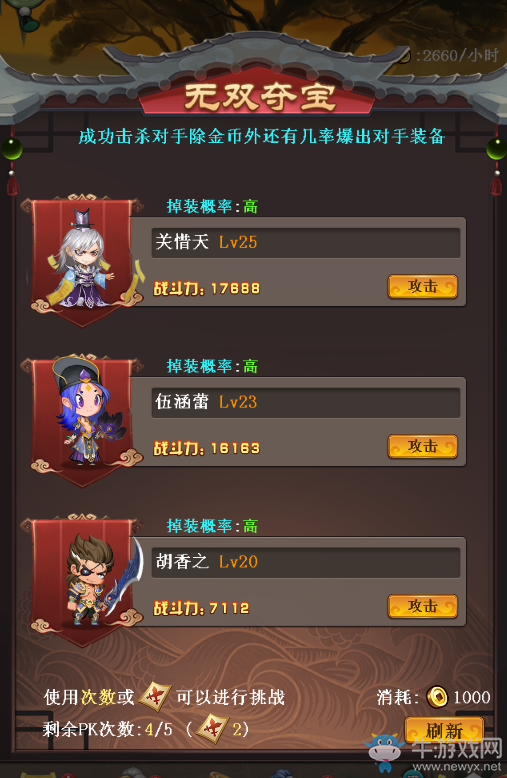
Task: Click the 伍涵蕾 Lv23 name bar
Action: 306,402
